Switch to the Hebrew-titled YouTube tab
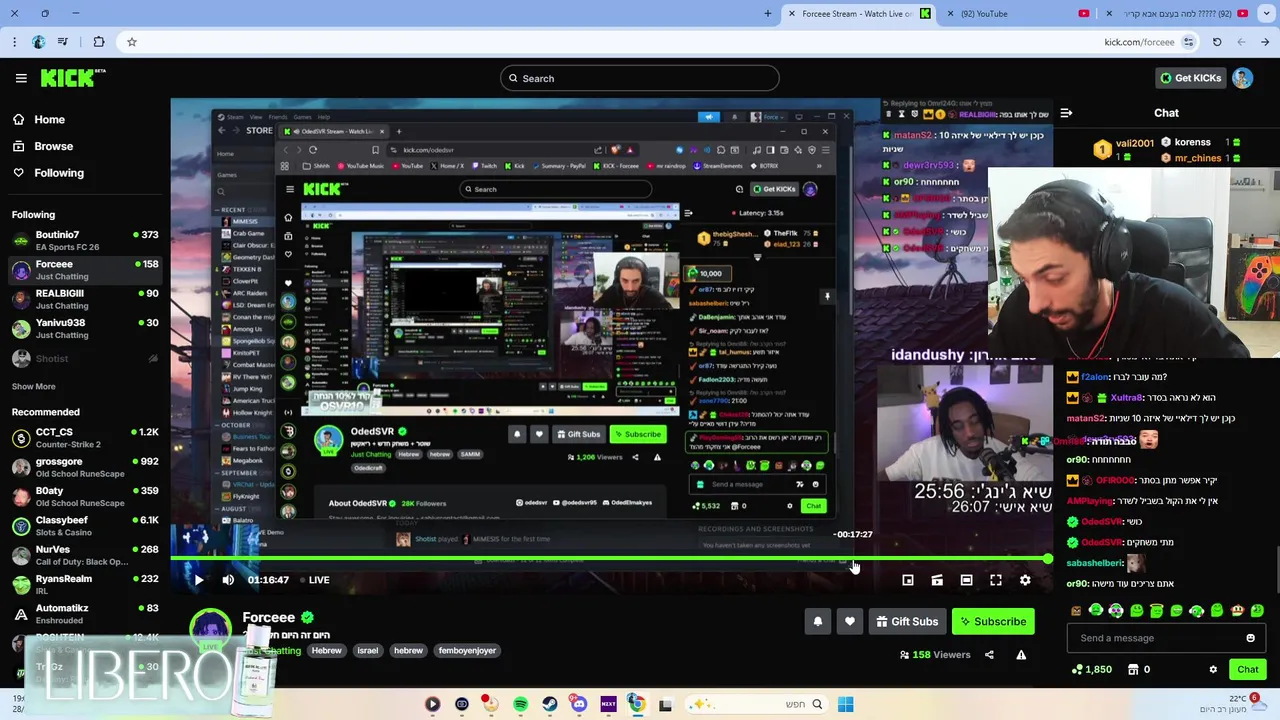 point(1180,13)
